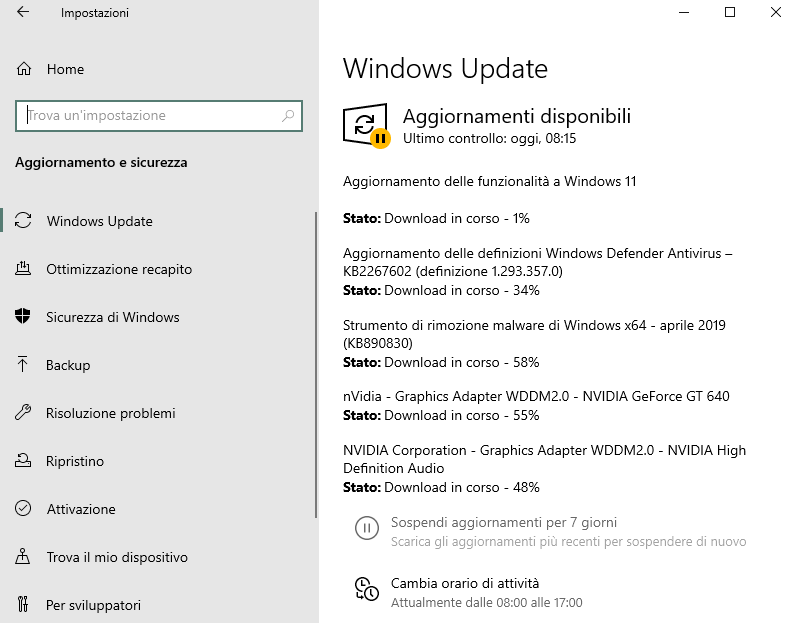795x623 pixels.
Task: Click the back arrow icon
Action: pyautogui.click(x=23, y=13)
